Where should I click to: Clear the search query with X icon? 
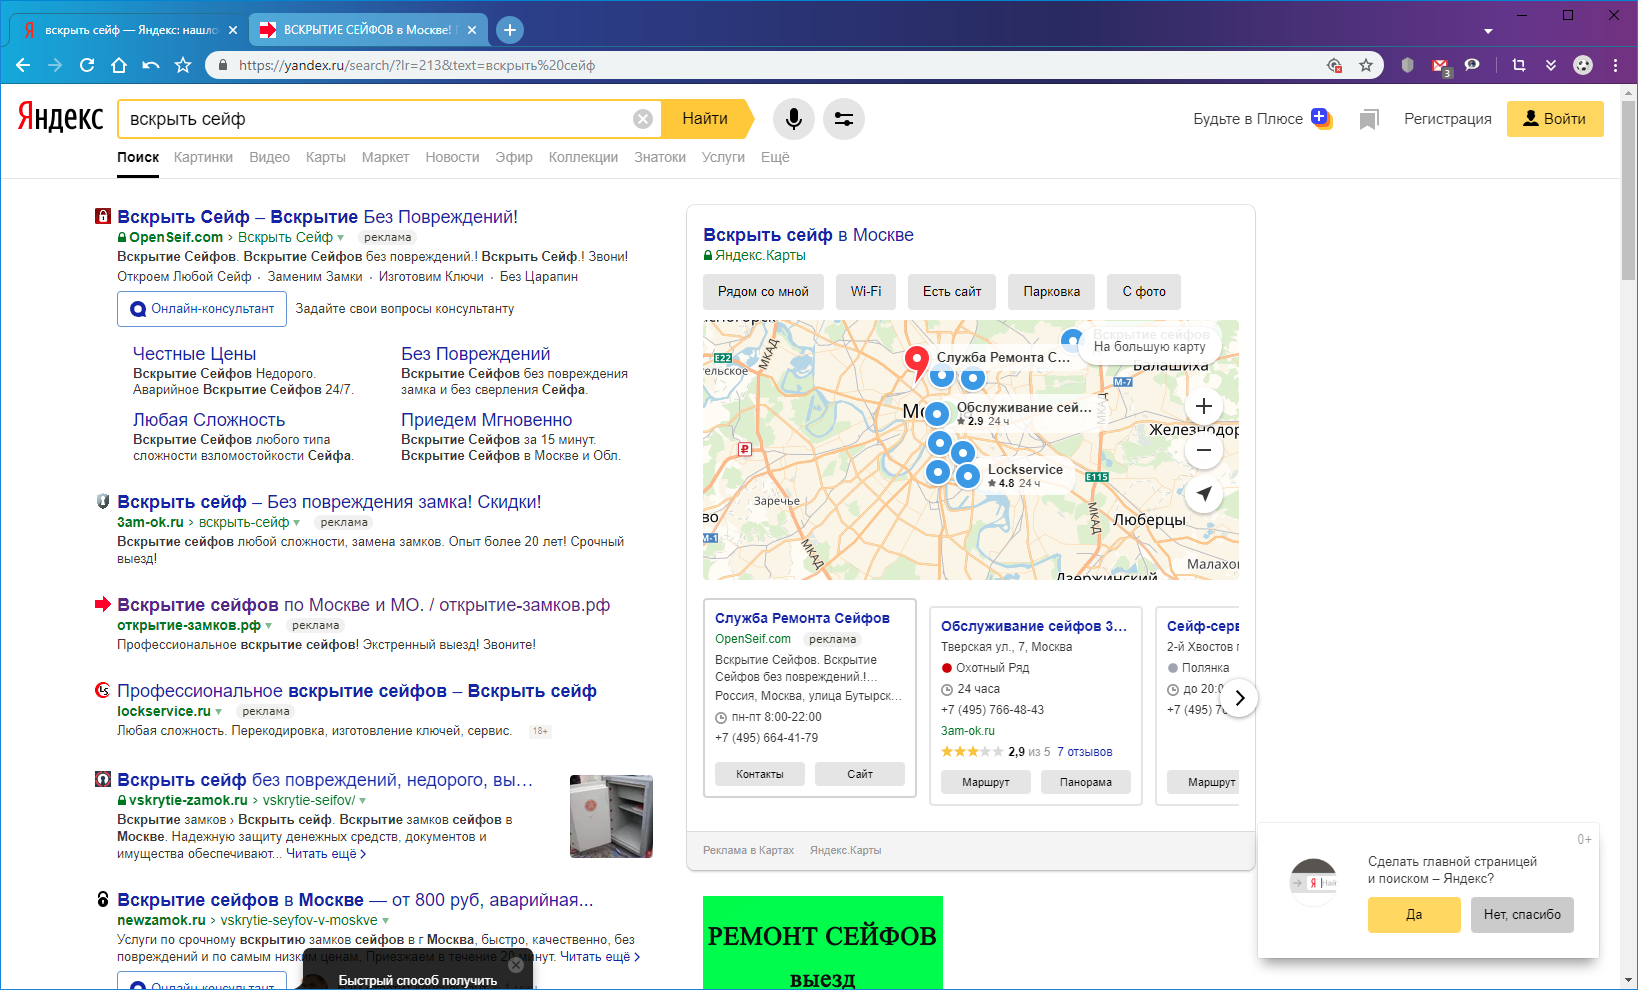(643, 119)
